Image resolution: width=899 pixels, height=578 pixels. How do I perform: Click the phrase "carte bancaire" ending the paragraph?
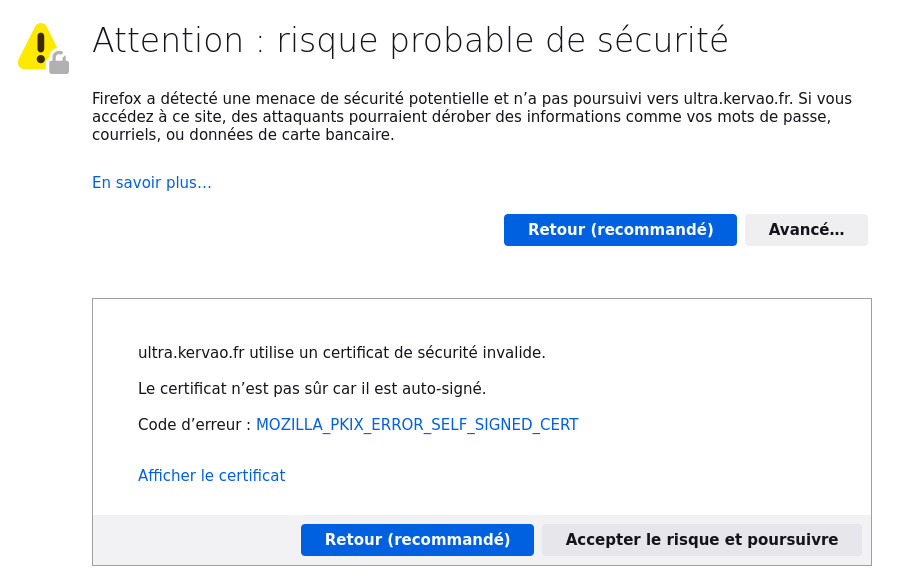[x=342, y=135]
